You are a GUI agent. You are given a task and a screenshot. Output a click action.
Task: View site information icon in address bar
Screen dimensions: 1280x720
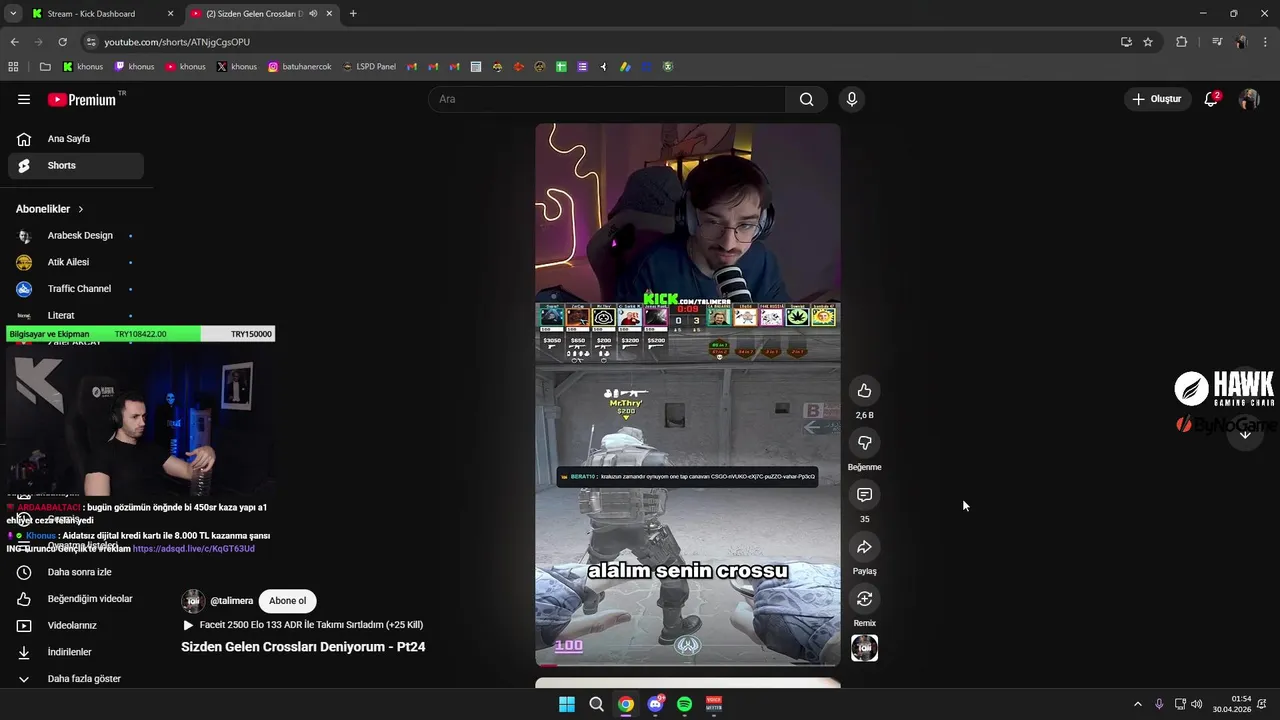coord(91,42)
